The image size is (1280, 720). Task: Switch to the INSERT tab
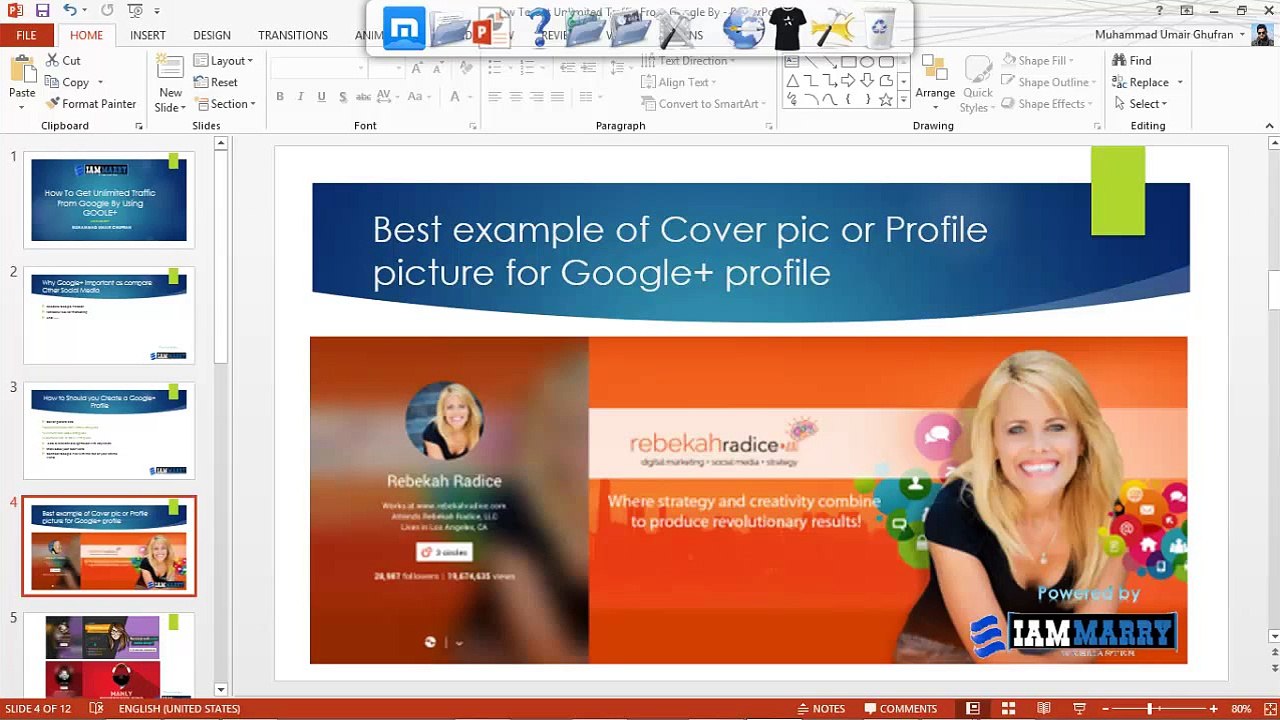(x=147, y=35)
